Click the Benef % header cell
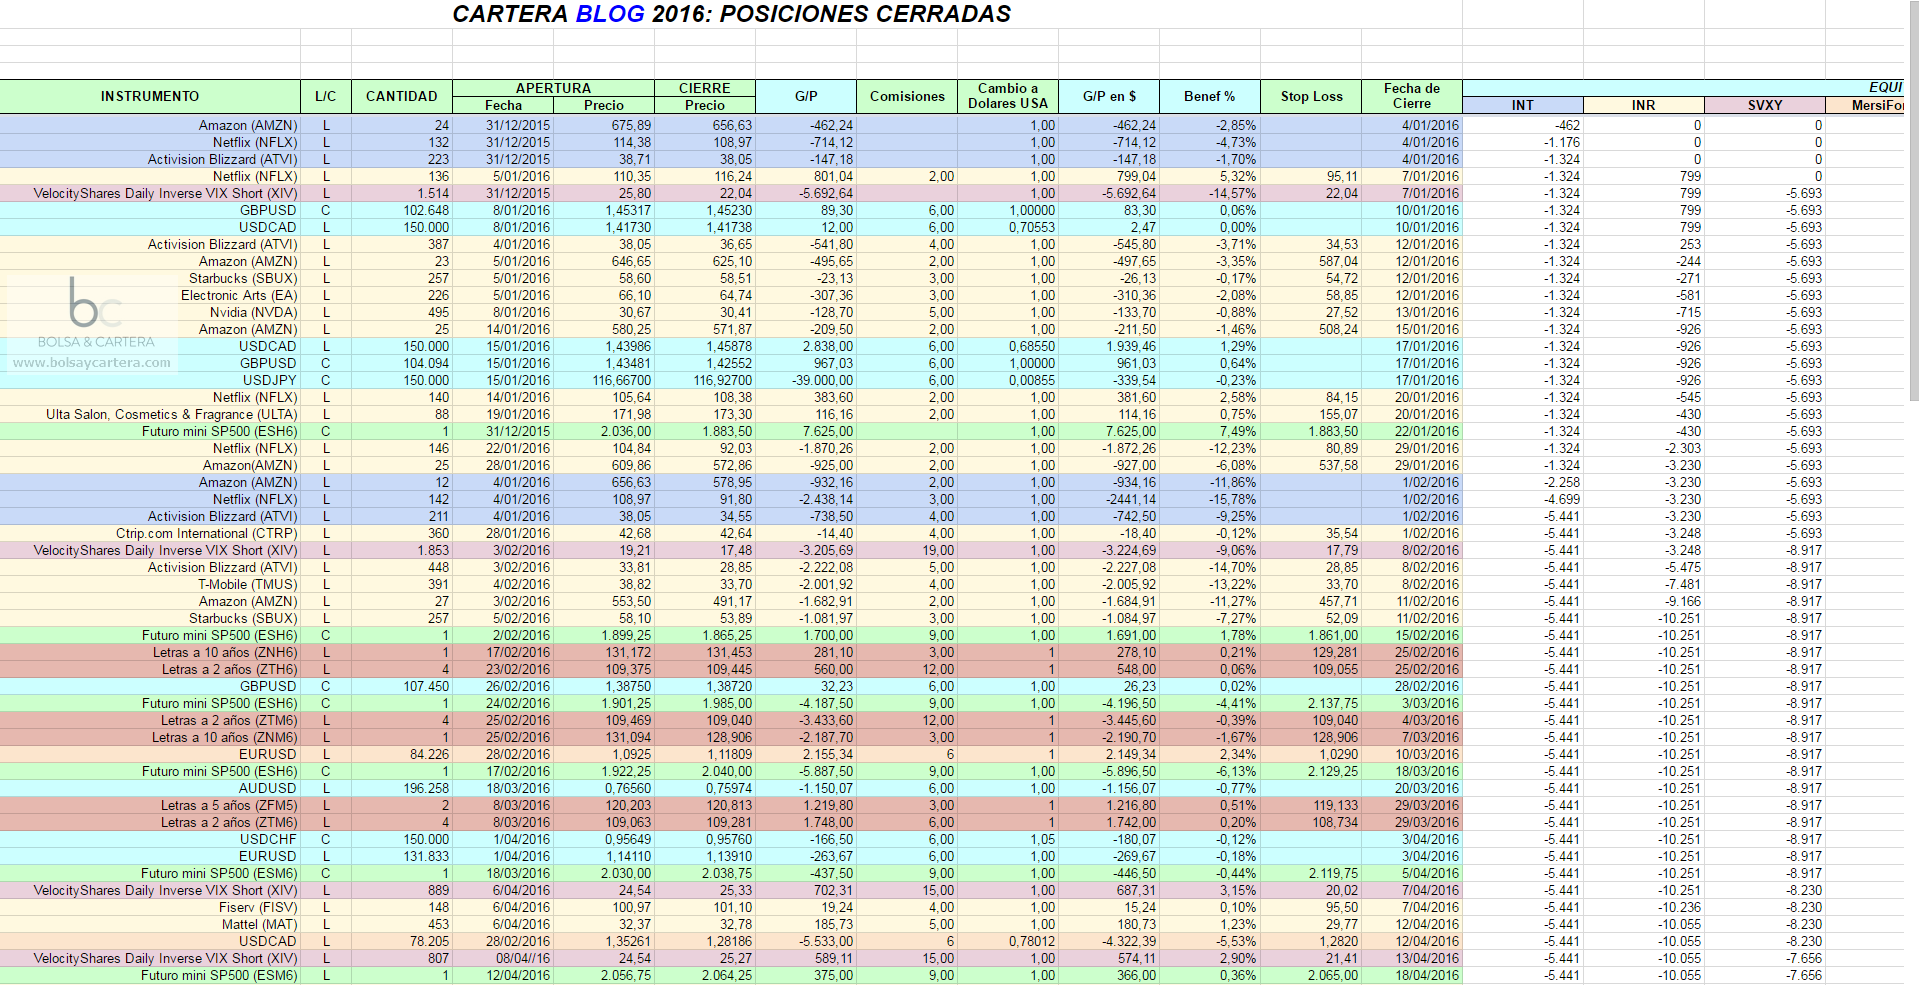 pyautogui.click(x=1210, y=96)
